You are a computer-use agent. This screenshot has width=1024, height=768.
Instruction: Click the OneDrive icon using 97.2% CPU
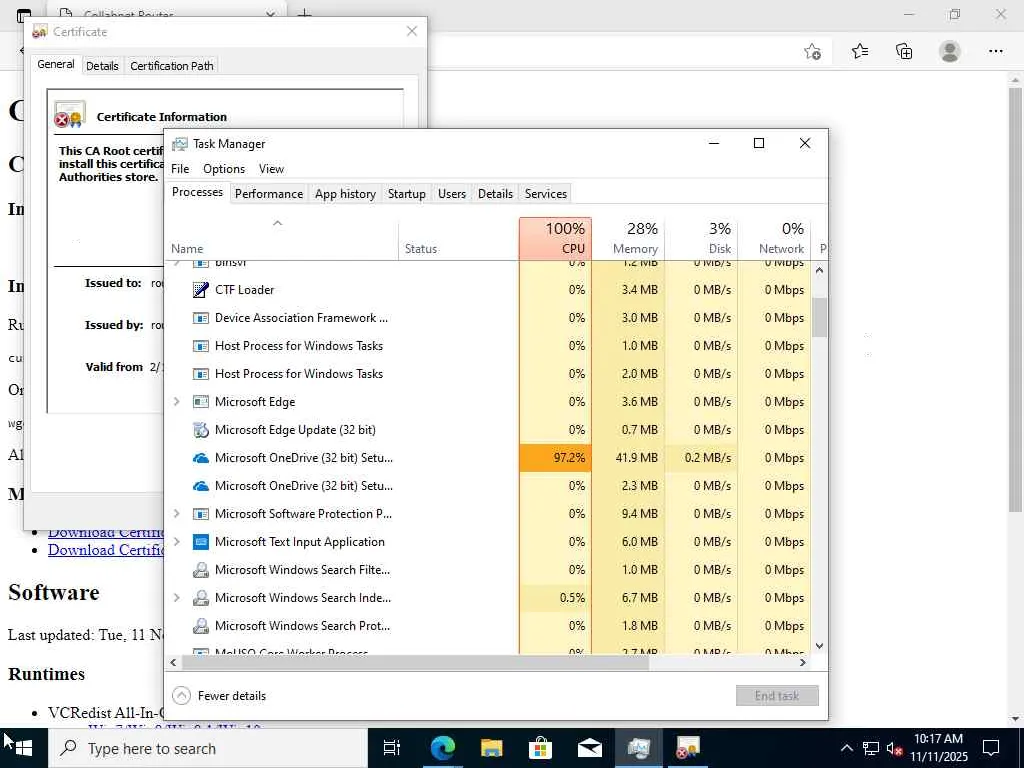coord(200,458)
